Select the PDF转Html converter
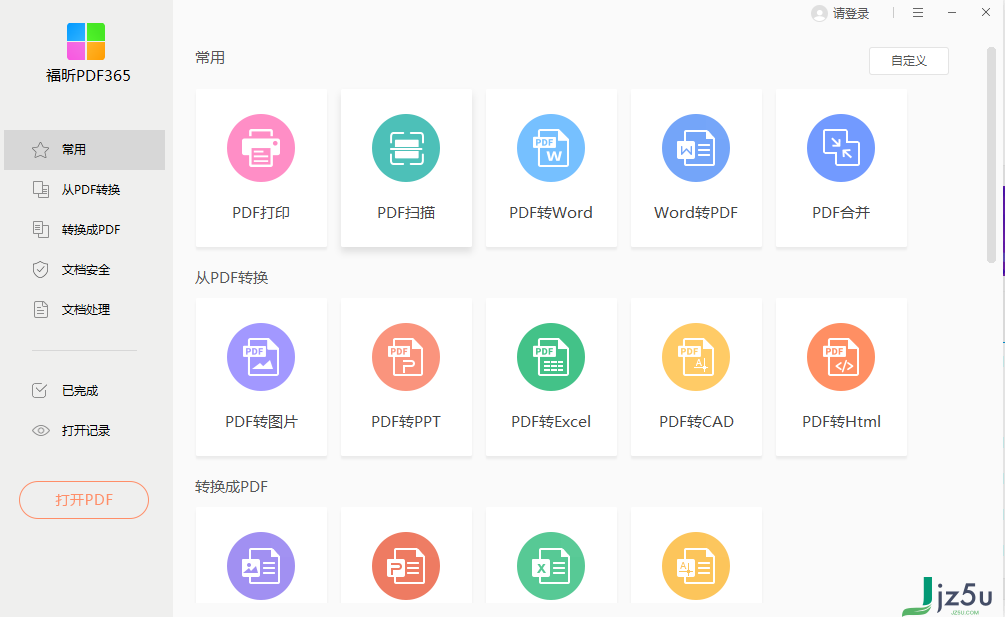The image size is (1005, 617). point(841,377)
